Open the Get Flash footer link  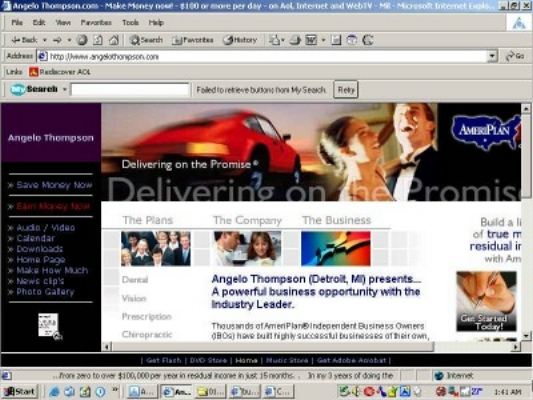pos(163,360)
